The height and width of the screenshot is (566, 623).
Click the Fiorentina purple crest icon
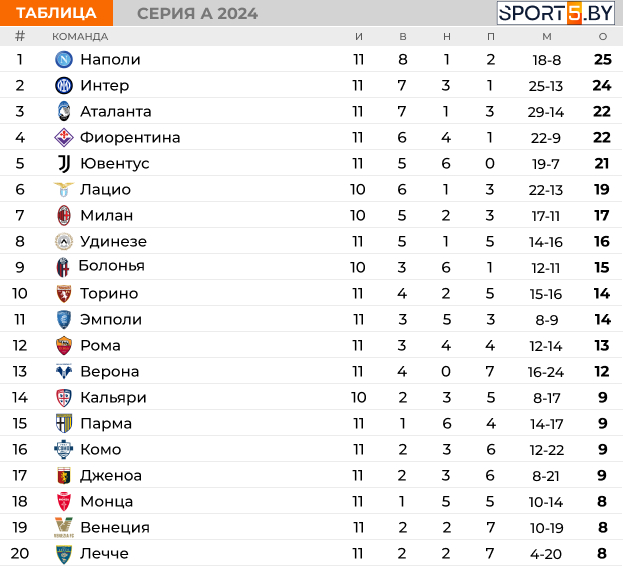pos(64,137)
